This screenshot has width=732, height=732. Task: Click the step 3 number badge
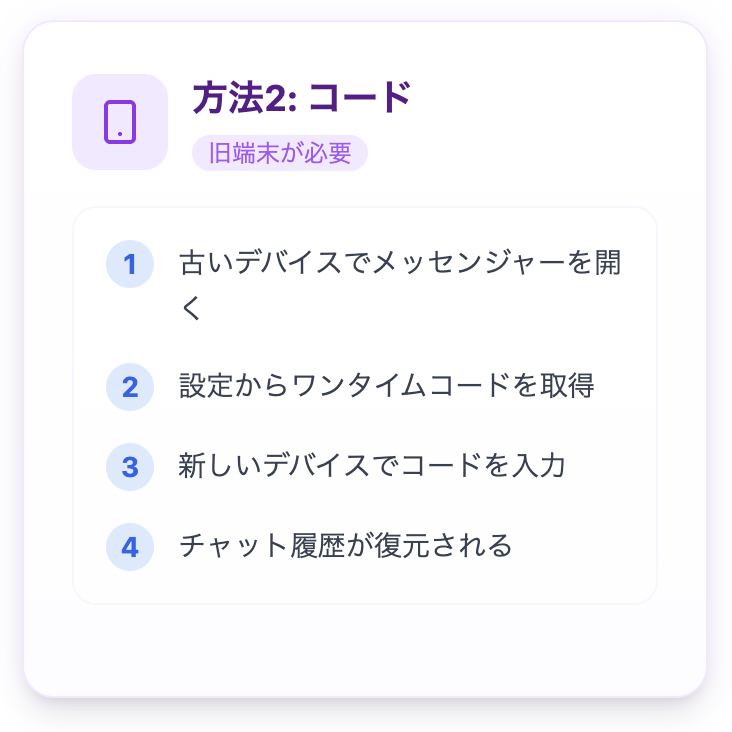[x=129, y=466]
